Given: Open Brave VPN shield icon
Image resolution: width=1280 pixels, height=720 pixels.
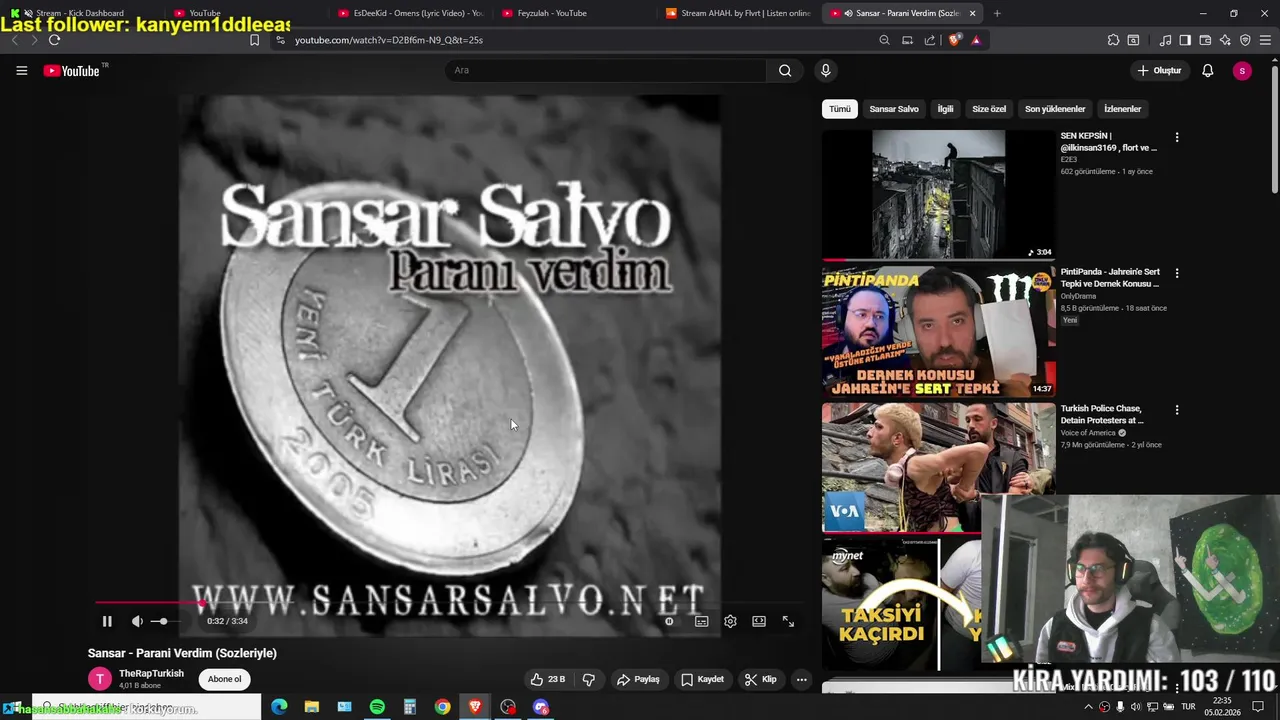Looking at the screenshot, I should point(1245,40).
